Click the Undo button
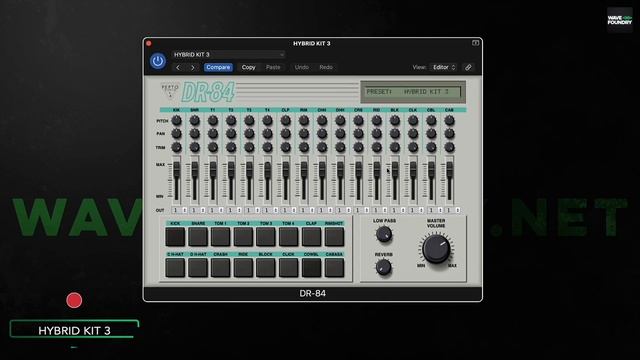 302,67
